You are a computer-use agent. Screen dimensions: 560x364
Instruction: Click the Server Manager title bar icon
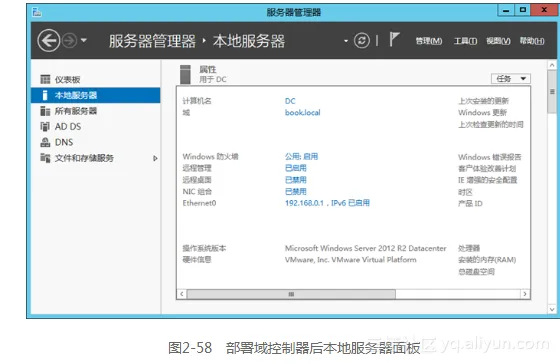tap(37, 13)
